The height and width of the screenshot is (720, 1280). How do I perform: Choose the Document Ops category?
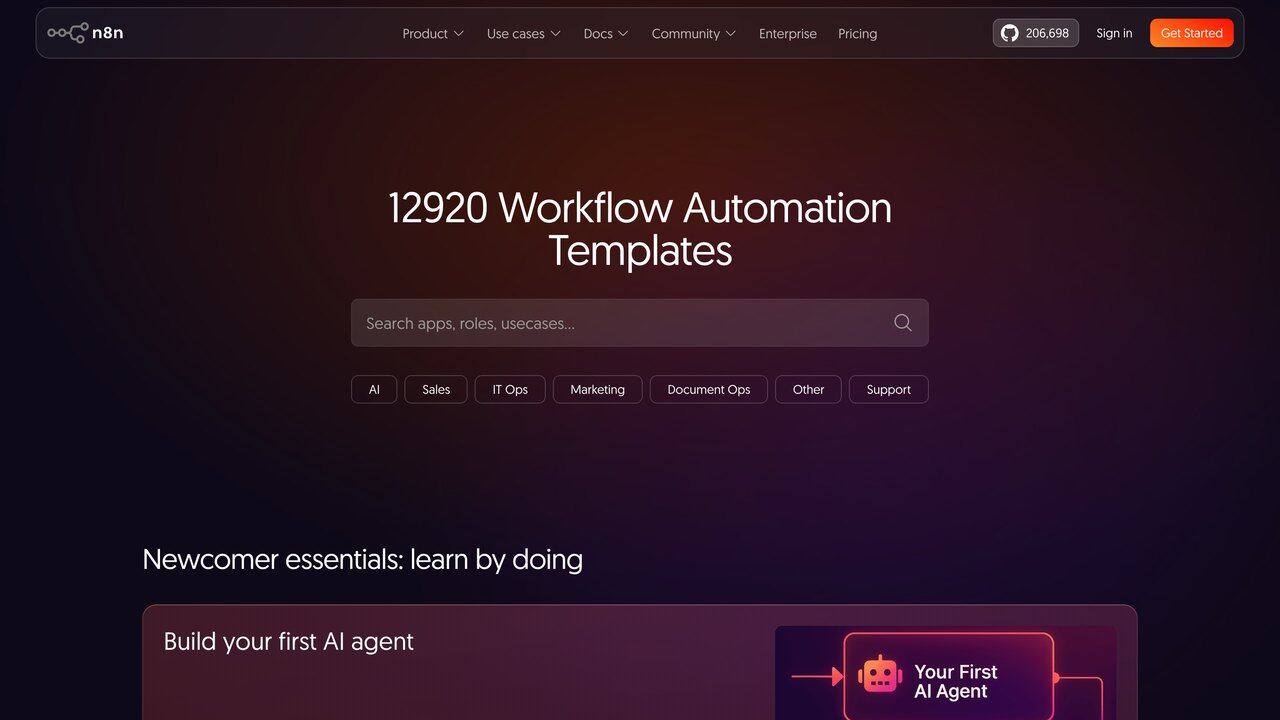tap(709, 389)
